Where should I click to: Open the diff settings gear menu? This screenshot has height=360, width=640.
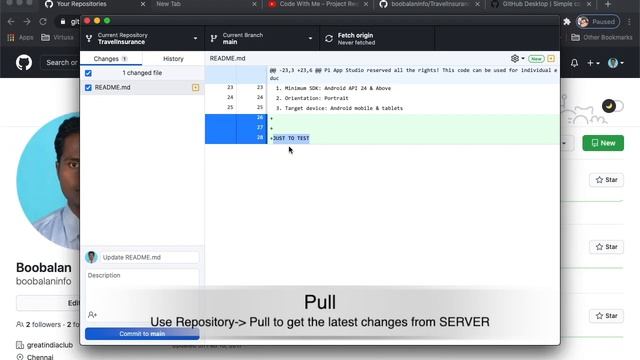tap(517, 58)
